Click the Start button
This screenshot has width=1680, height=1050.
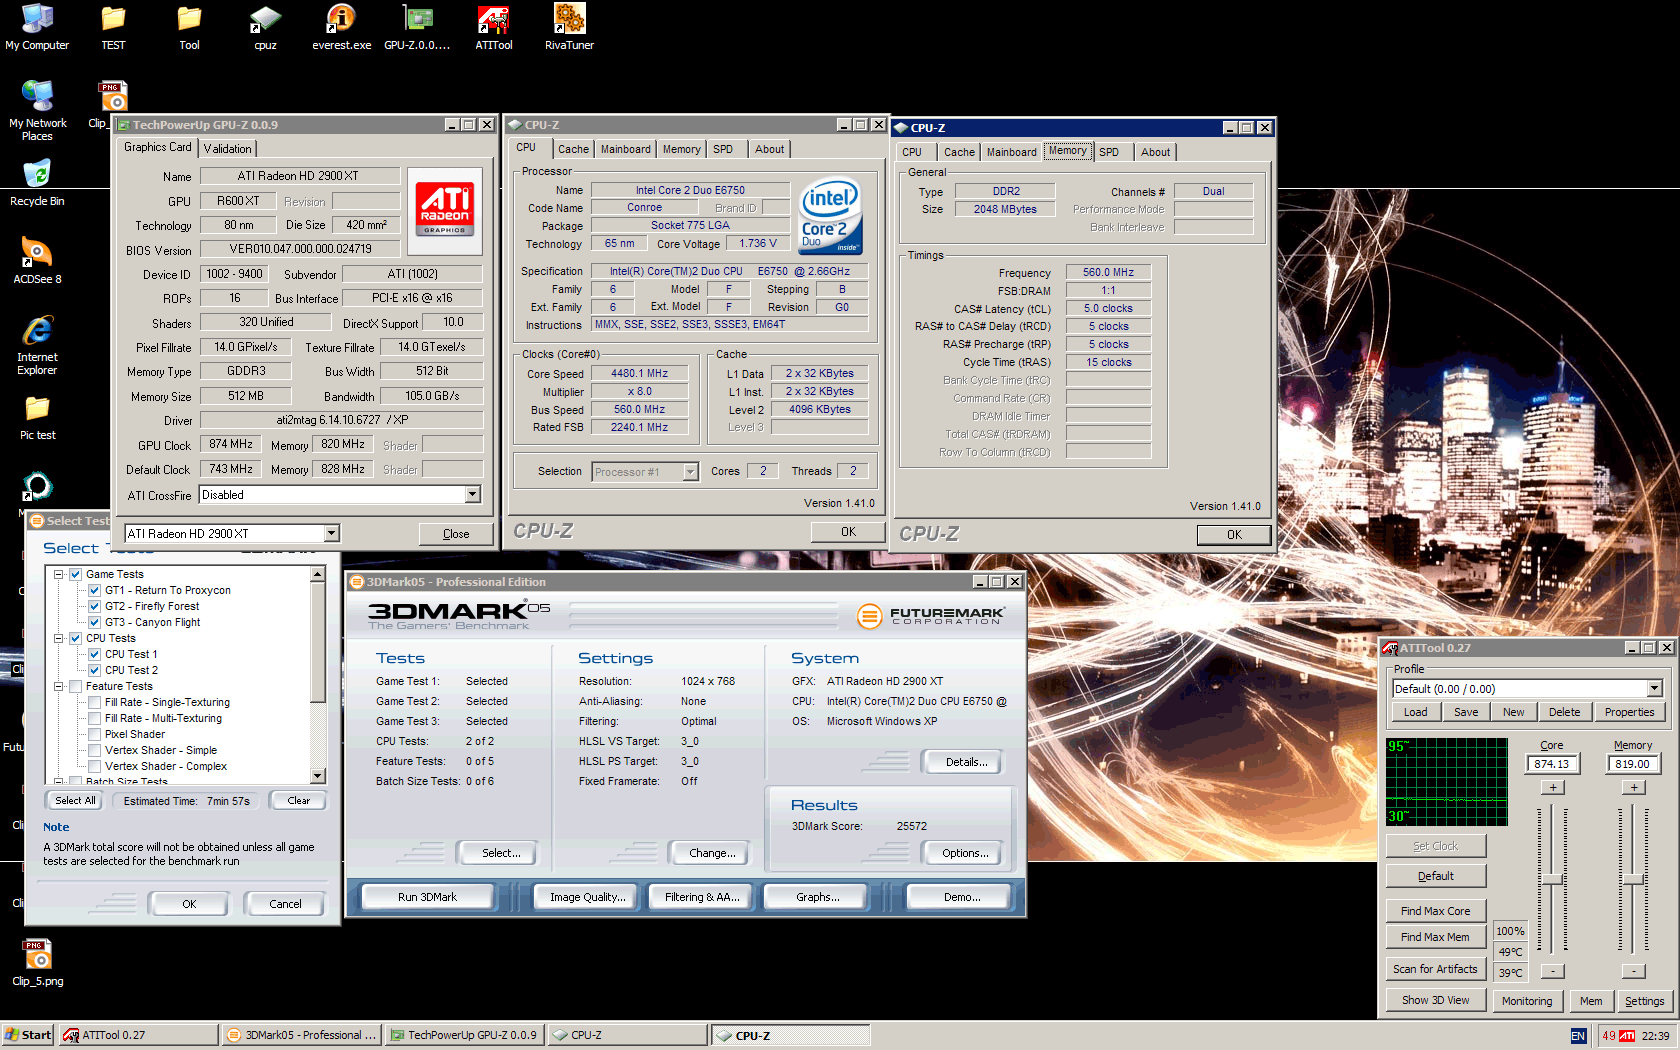28,1035
